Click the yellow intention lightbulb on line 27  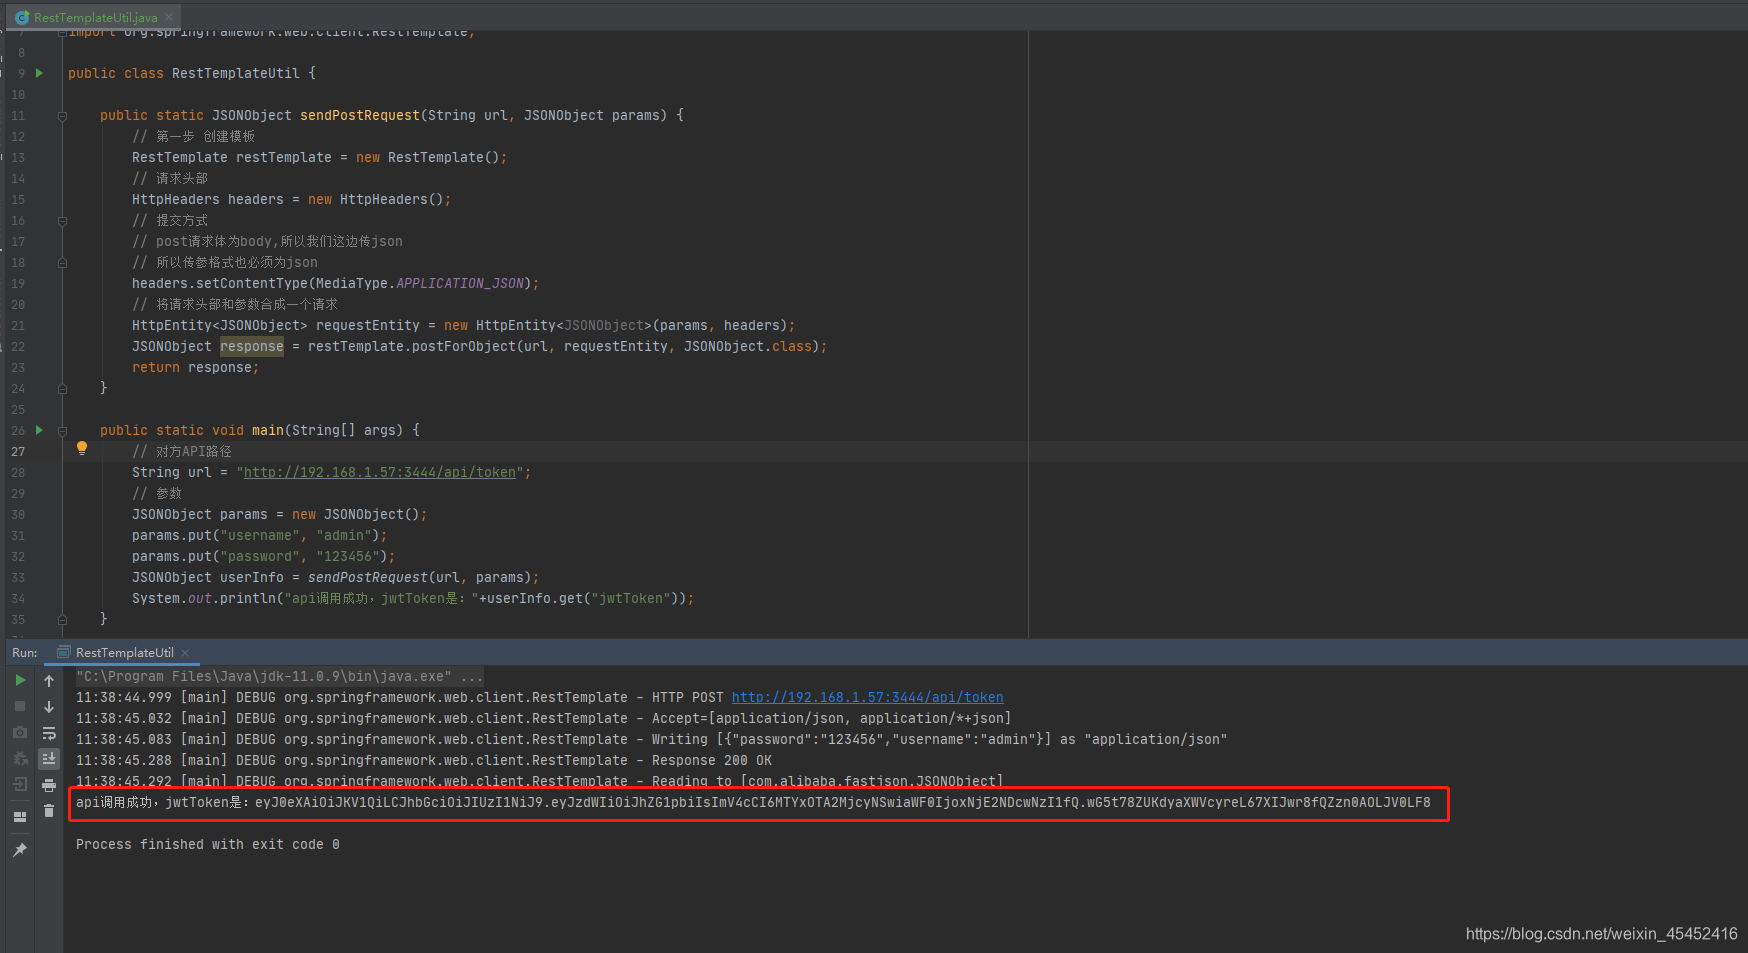82,449
